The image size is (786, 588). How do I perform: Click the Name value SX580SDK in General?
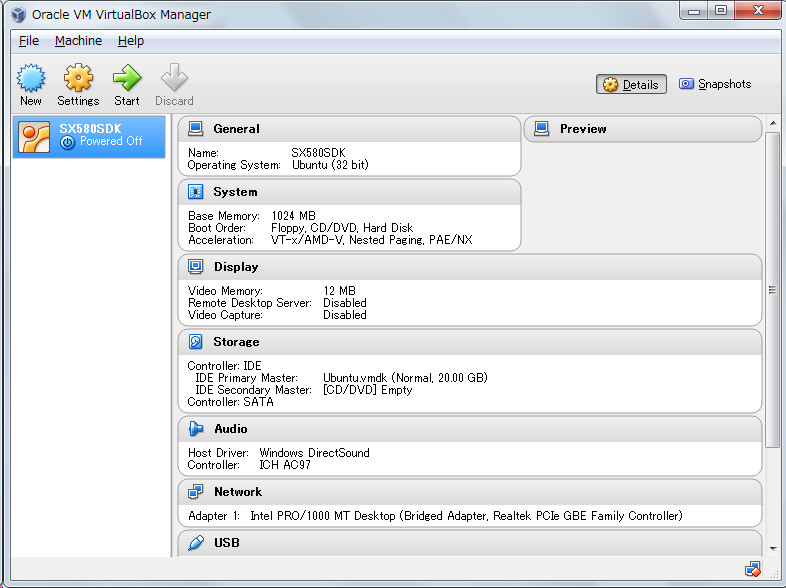pyautogui.click(x=318, y=152)
